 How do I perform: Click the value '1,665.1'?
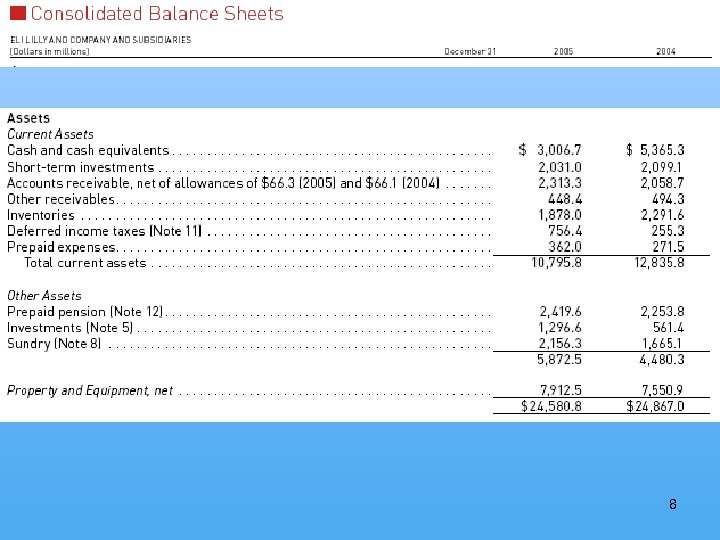point(662,343)
